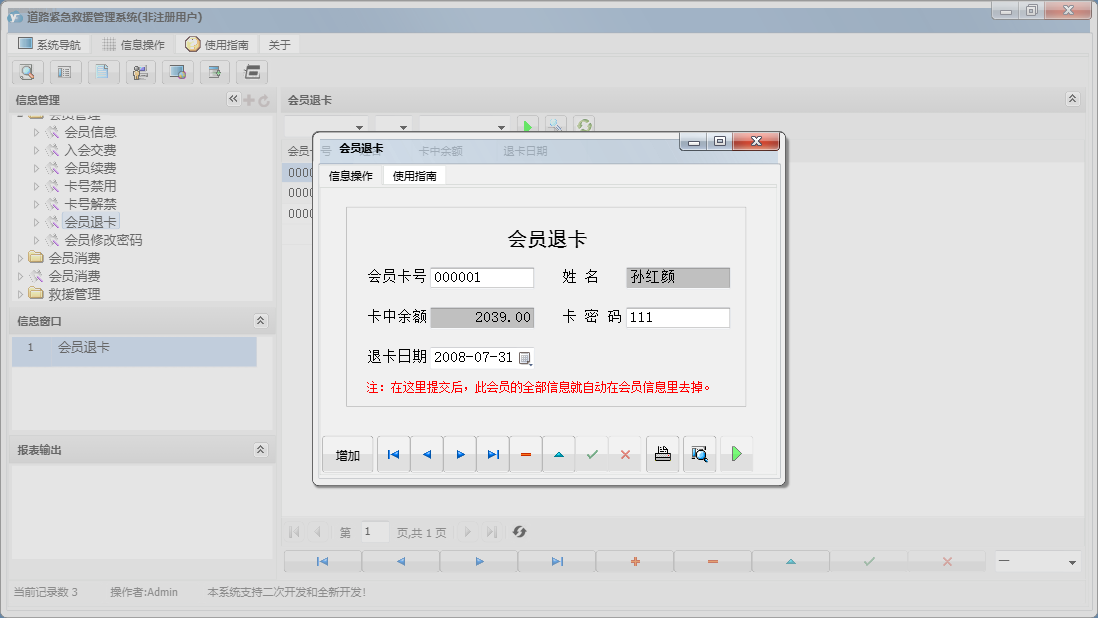Click the user management icon on the main toolbar
Screen dimensions: 1098x618
coord(140,72)
